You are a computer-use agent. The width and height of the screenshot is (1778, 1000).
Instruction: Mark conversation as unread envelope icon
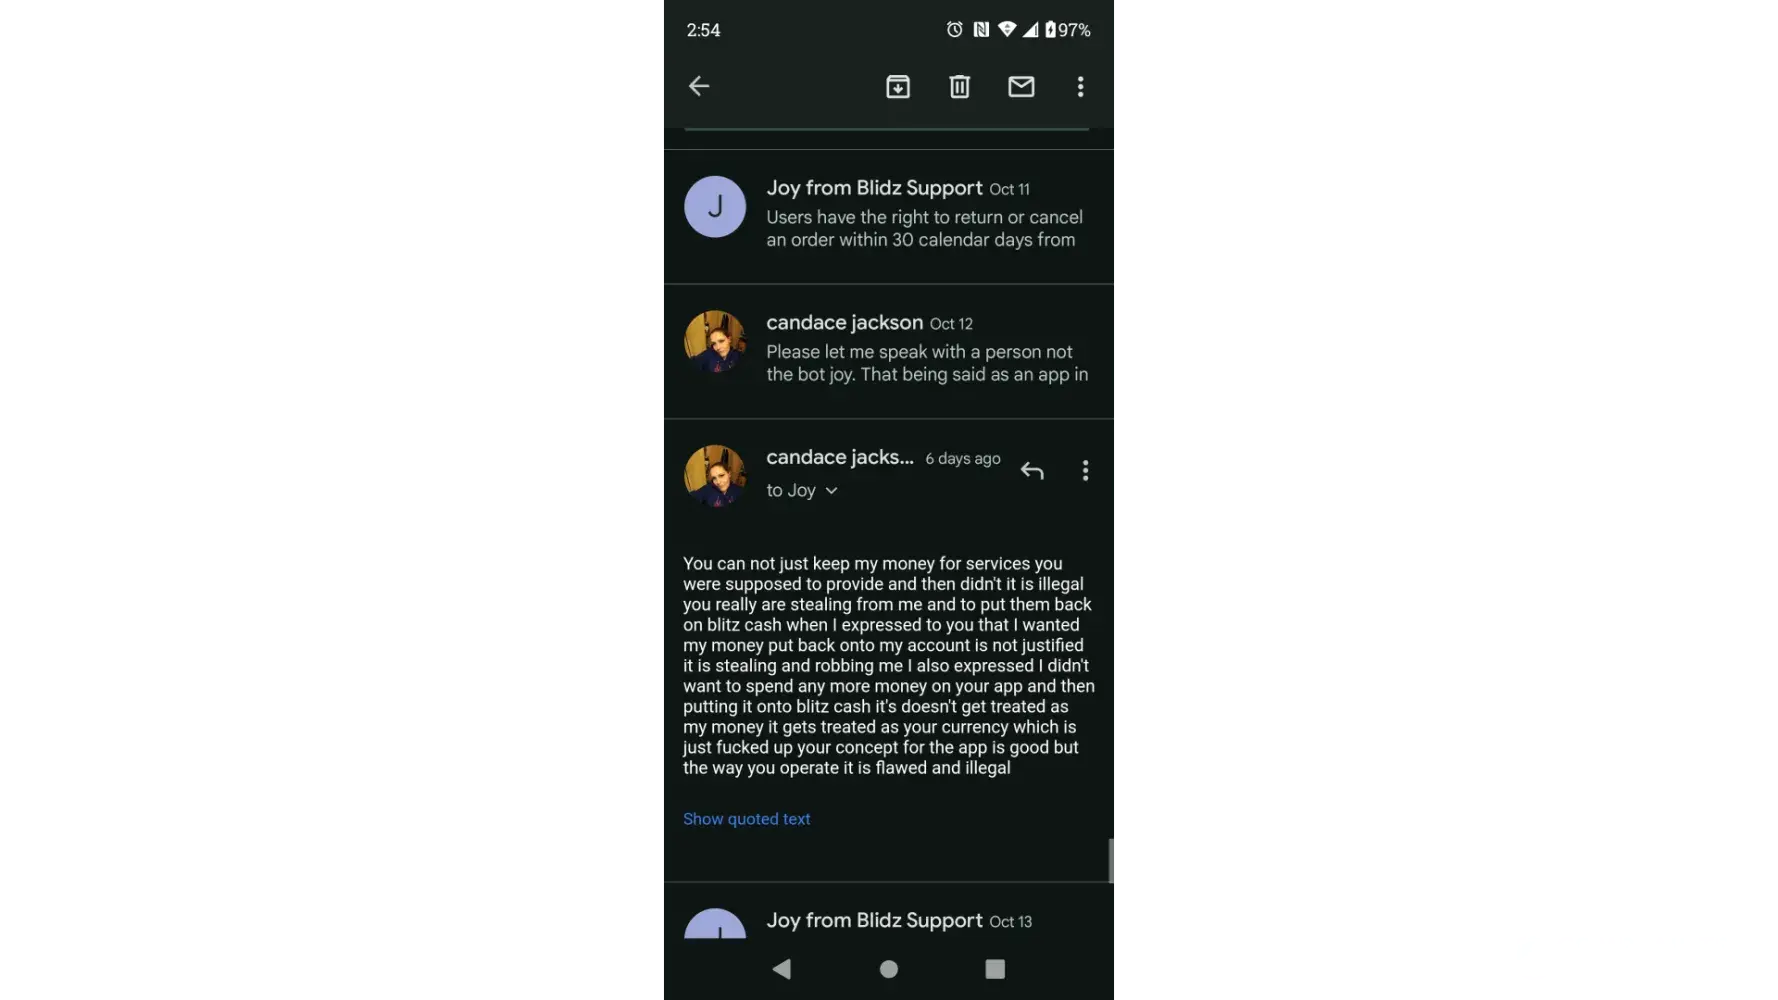(1021, 87)
